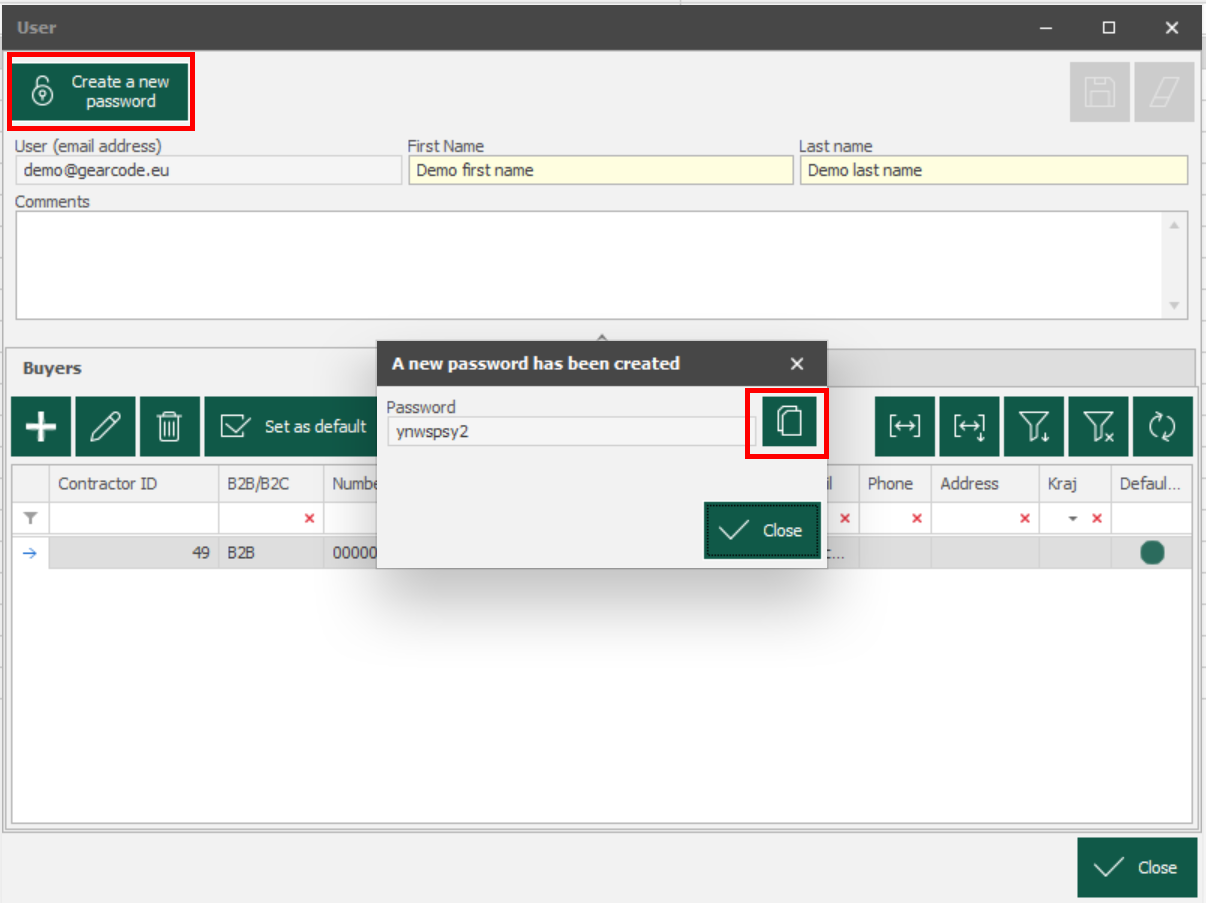The image size is (1206, 903).
Task: Click the B2B cell in buyer row
Action: coord(271,552)
